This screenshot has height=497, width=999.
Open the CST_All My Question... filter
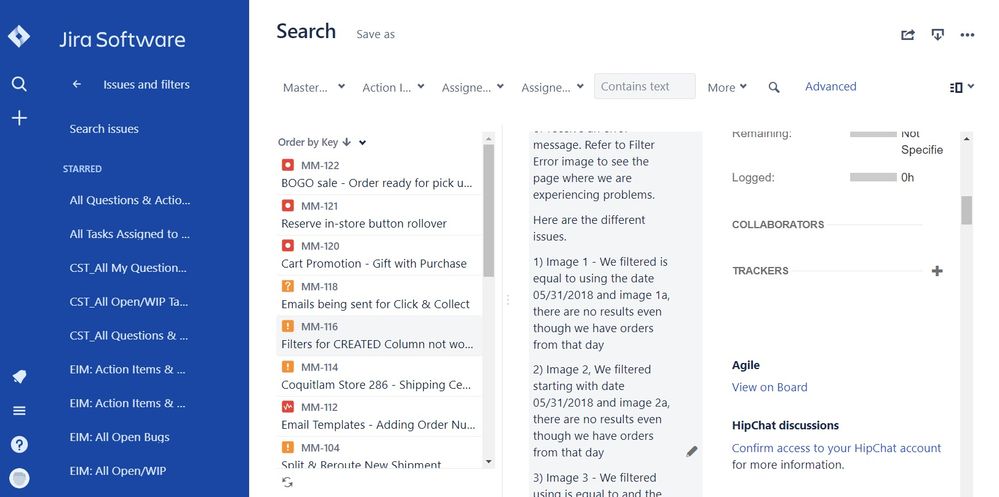[x=128, y=268]
